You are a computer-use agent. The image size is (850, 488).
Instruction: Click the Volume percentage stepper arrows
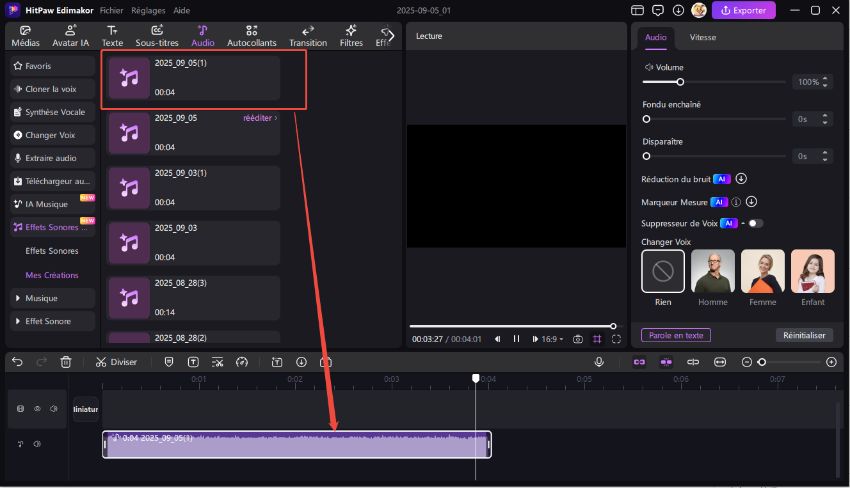coord(825,82)
